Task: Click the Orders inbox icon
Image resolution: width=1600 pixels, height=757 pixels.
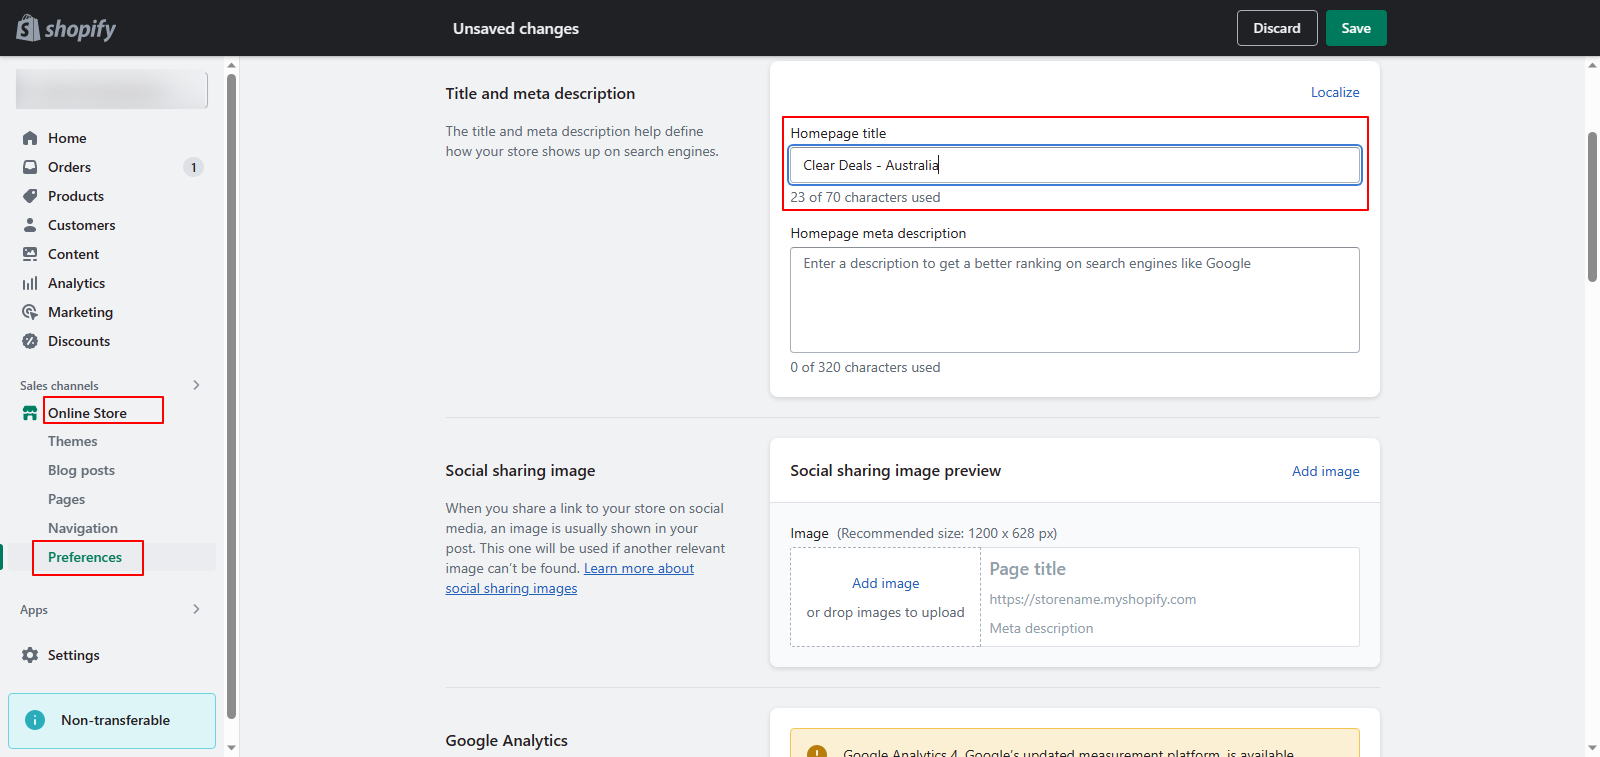Action: [x=30, y=167]
